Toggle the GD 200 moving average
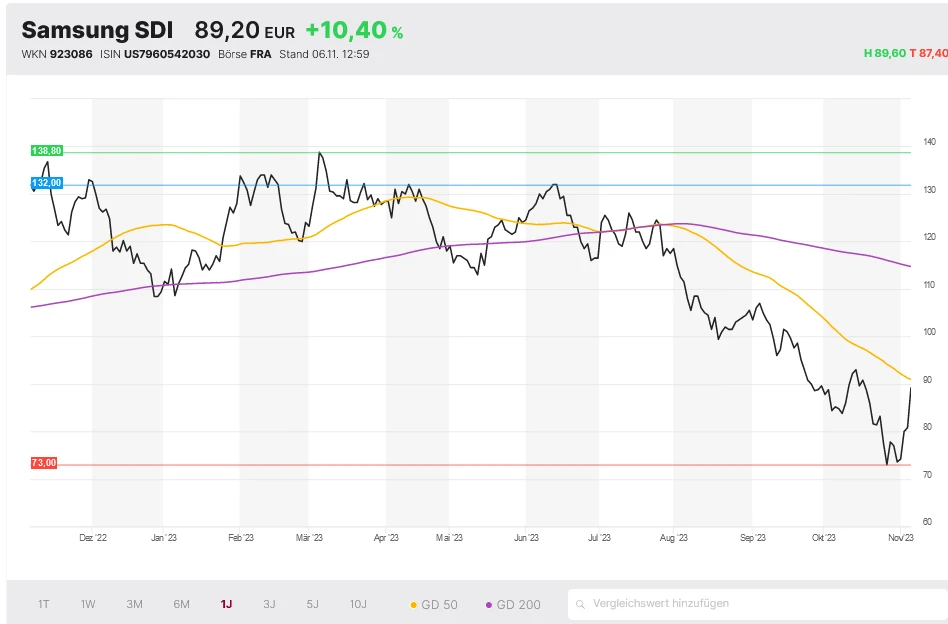948x624 pixels. [x=518, y=604]
